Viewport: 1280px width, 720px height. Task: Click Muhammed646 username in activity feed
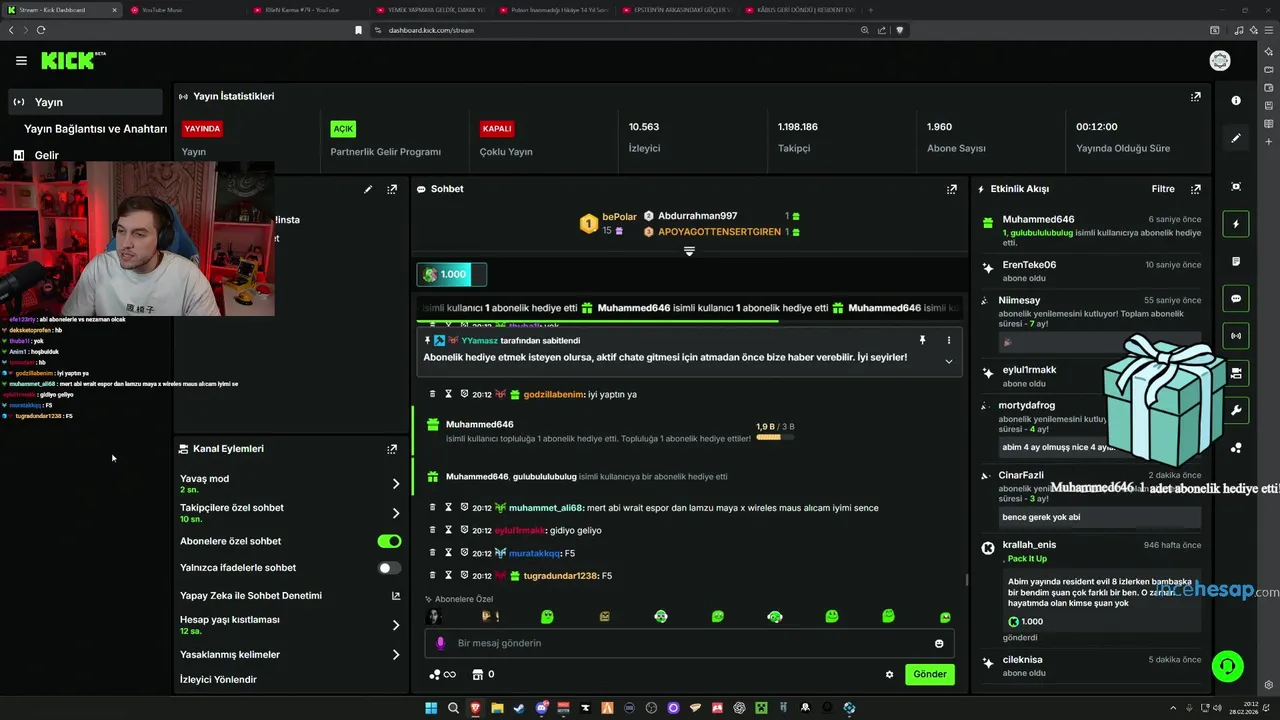[1038, 219]
